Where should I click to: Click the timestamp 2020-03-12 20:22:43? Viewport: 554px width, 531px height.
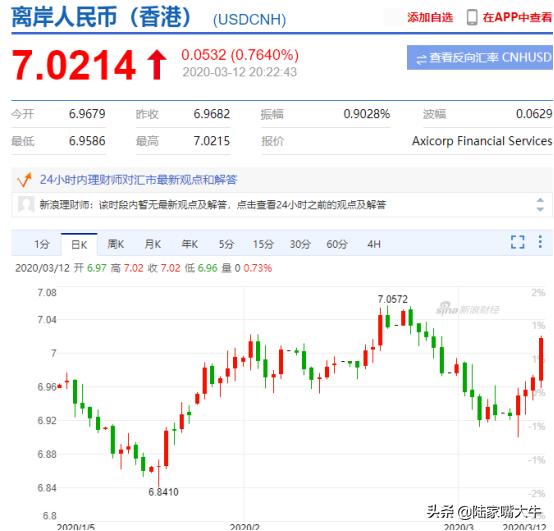[240, 72]
